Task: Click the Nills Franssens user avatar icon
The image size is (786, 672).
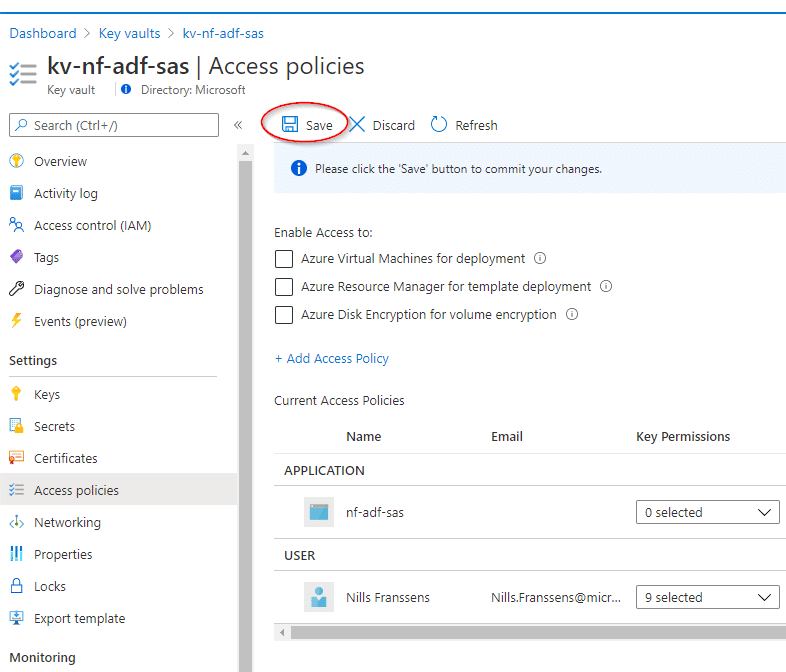Action: click(x=319, y=597)
